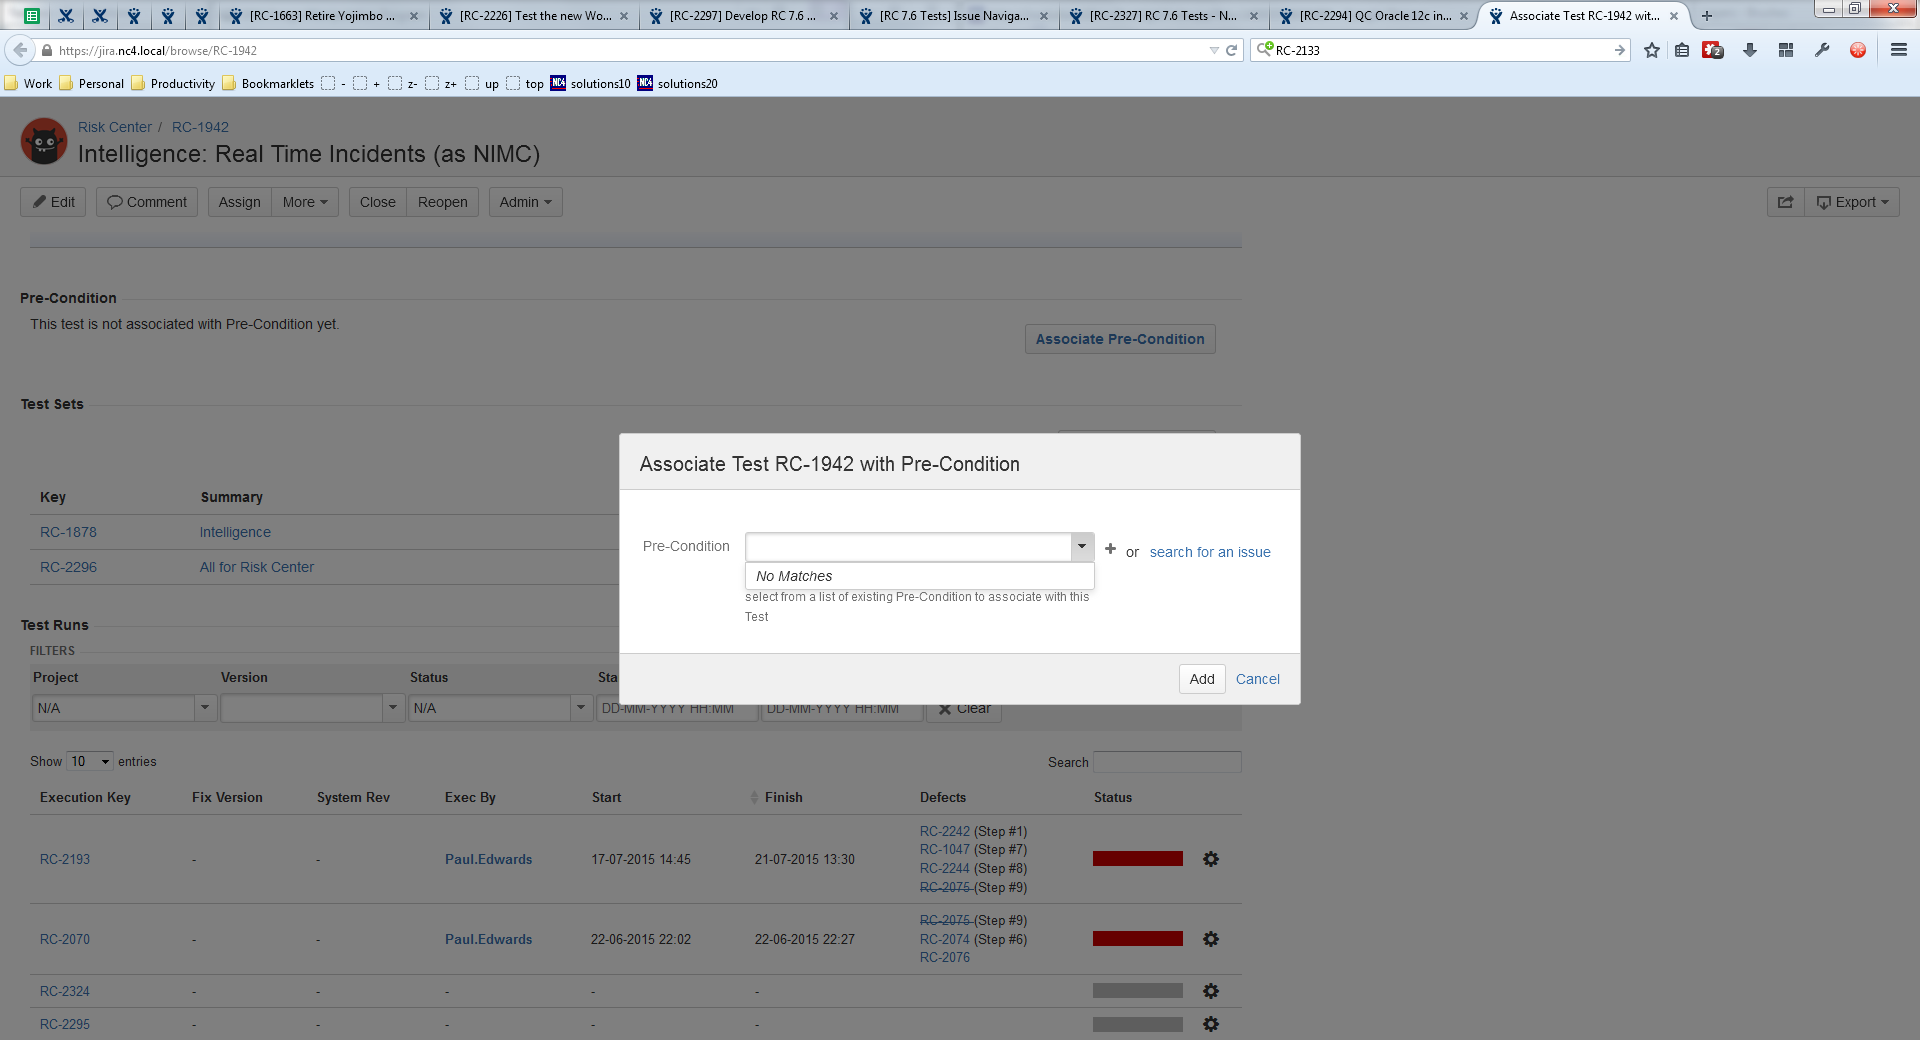The width and height of the screenshot is (1920, 1040).
Task: Click inside the Search field above the test runs table
Action: pos(1166,761)
